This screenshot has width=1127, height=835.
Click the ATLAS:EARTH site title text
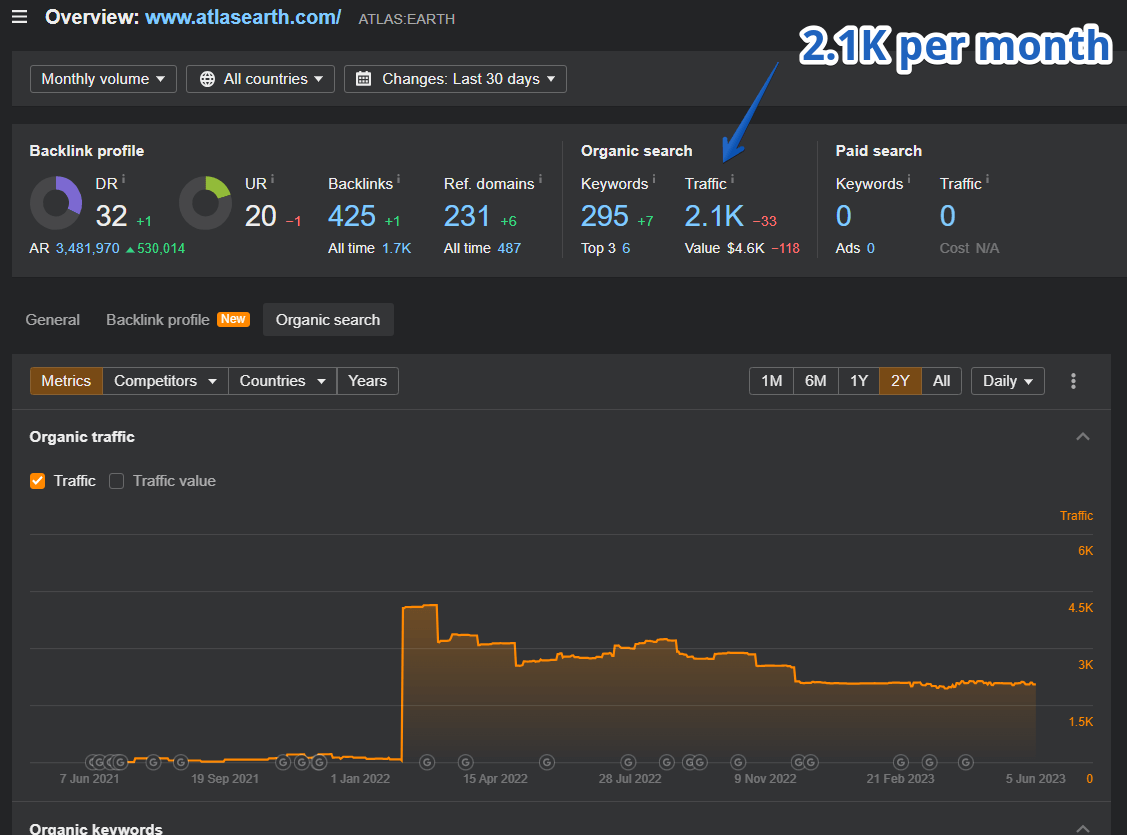406,19
